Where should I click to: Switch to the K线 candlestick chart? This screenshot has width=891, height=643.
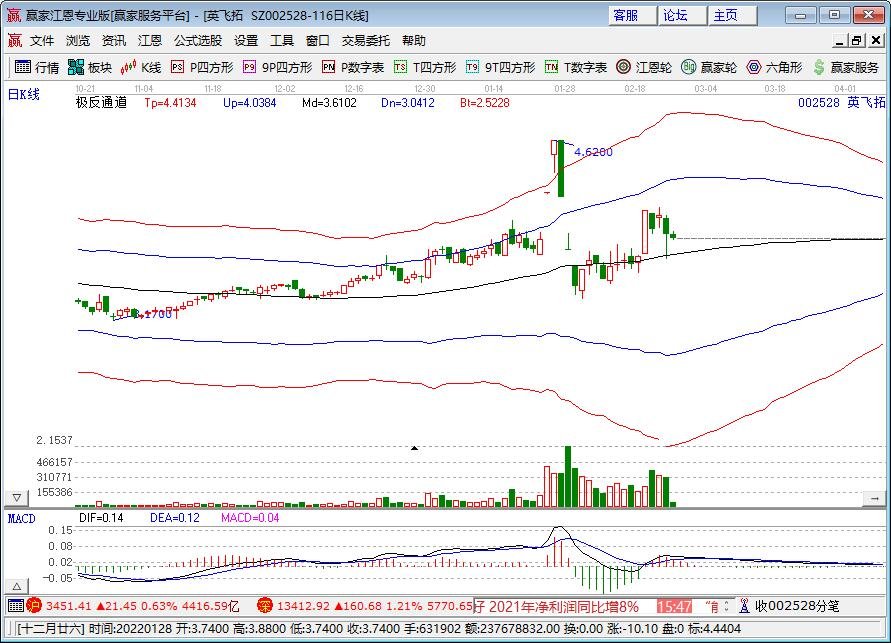pyautogui.click(x=140, y=68)
